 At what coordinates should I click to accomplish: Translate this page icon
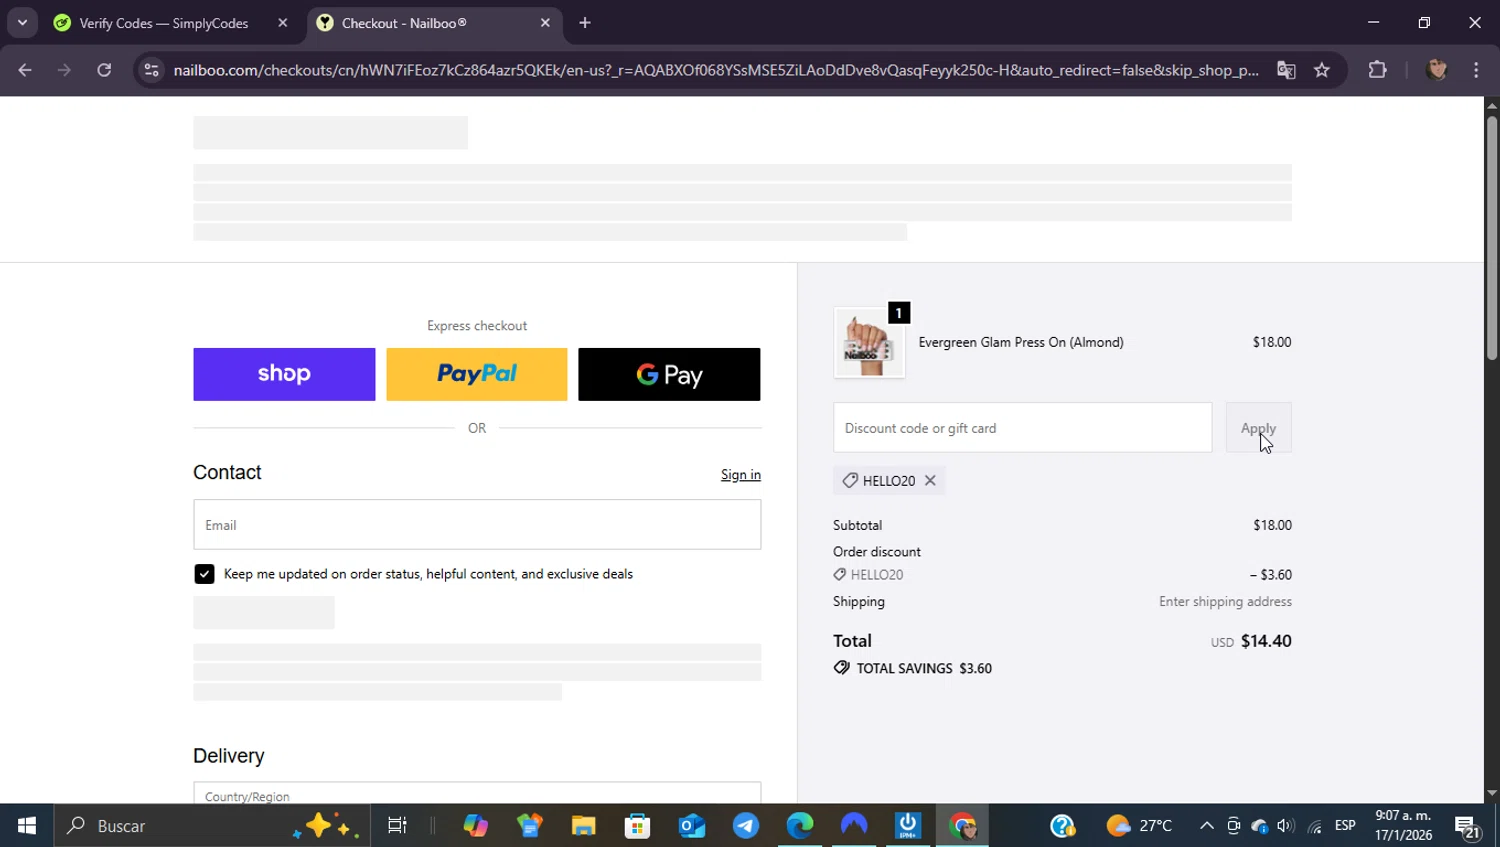point(1286,70)
